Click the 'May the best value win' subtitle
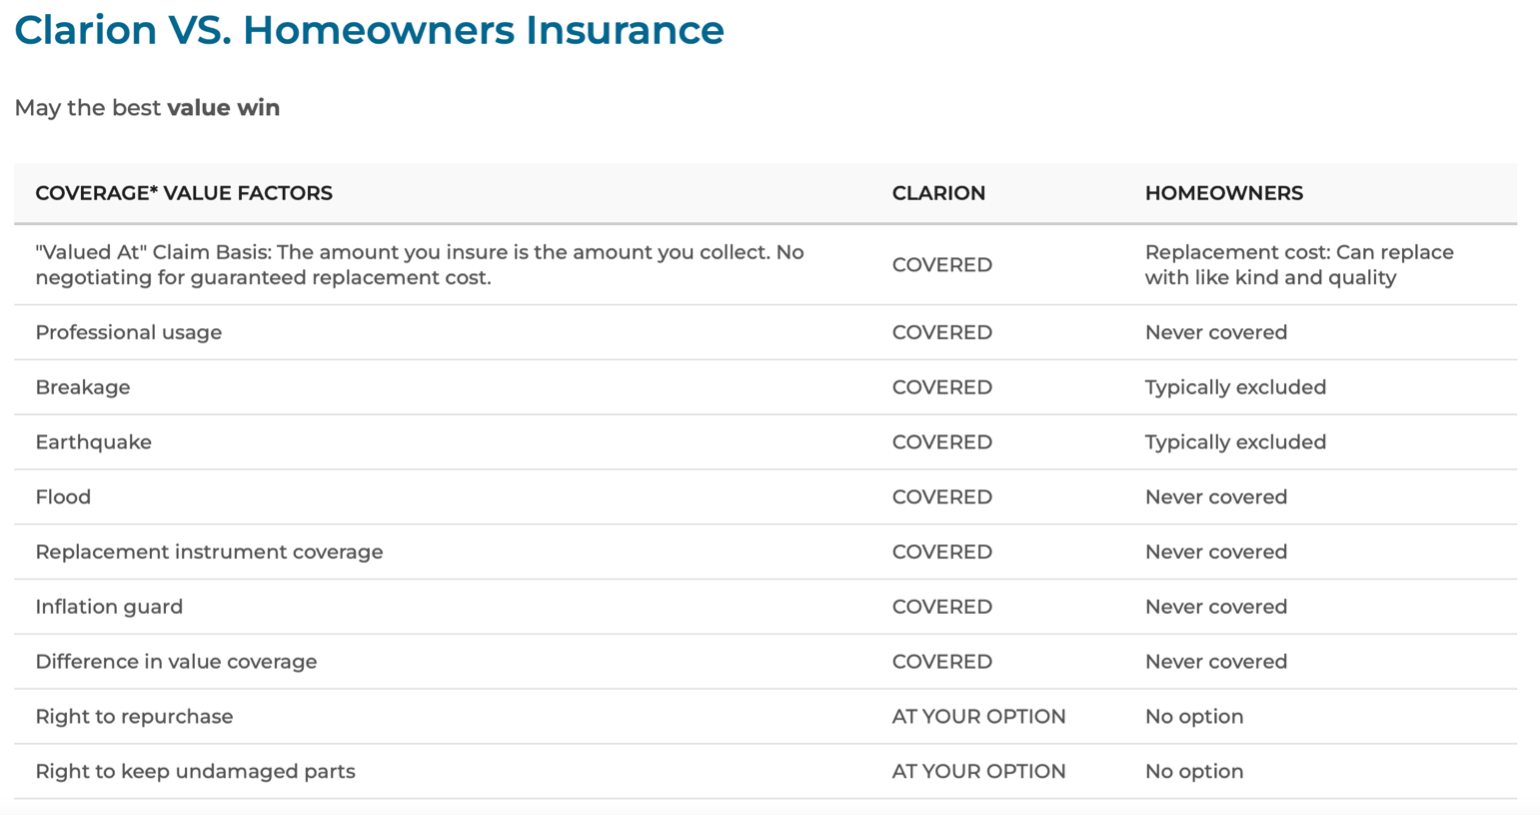 pyautogui.click(x=147, y=108)
